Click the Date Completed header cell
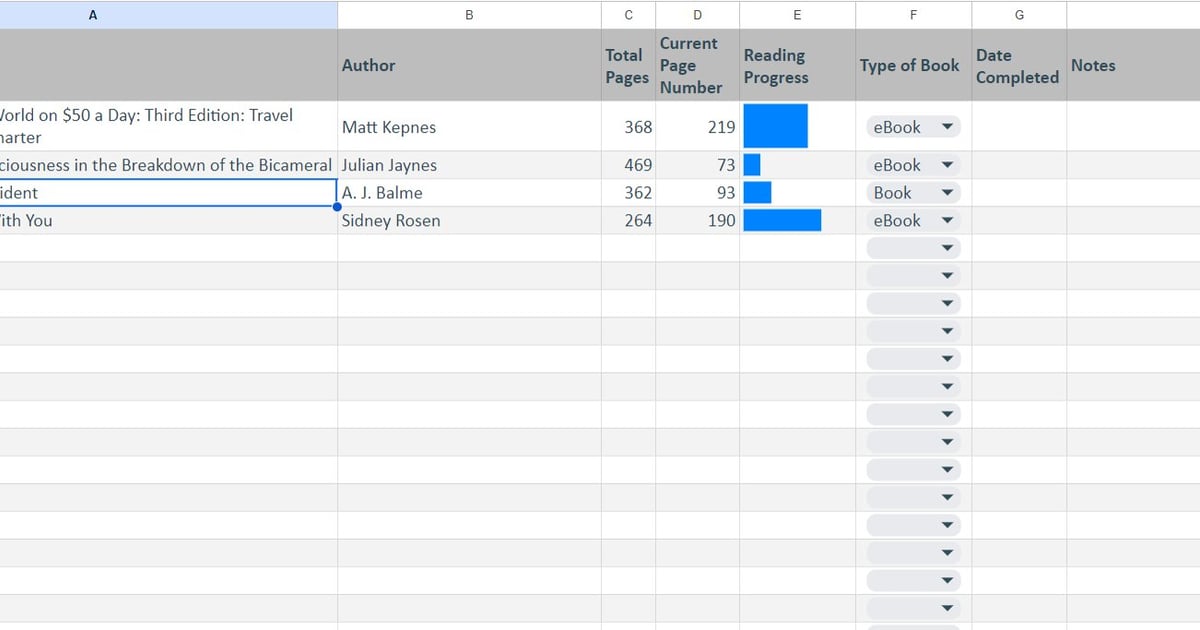 [1018, 65]
